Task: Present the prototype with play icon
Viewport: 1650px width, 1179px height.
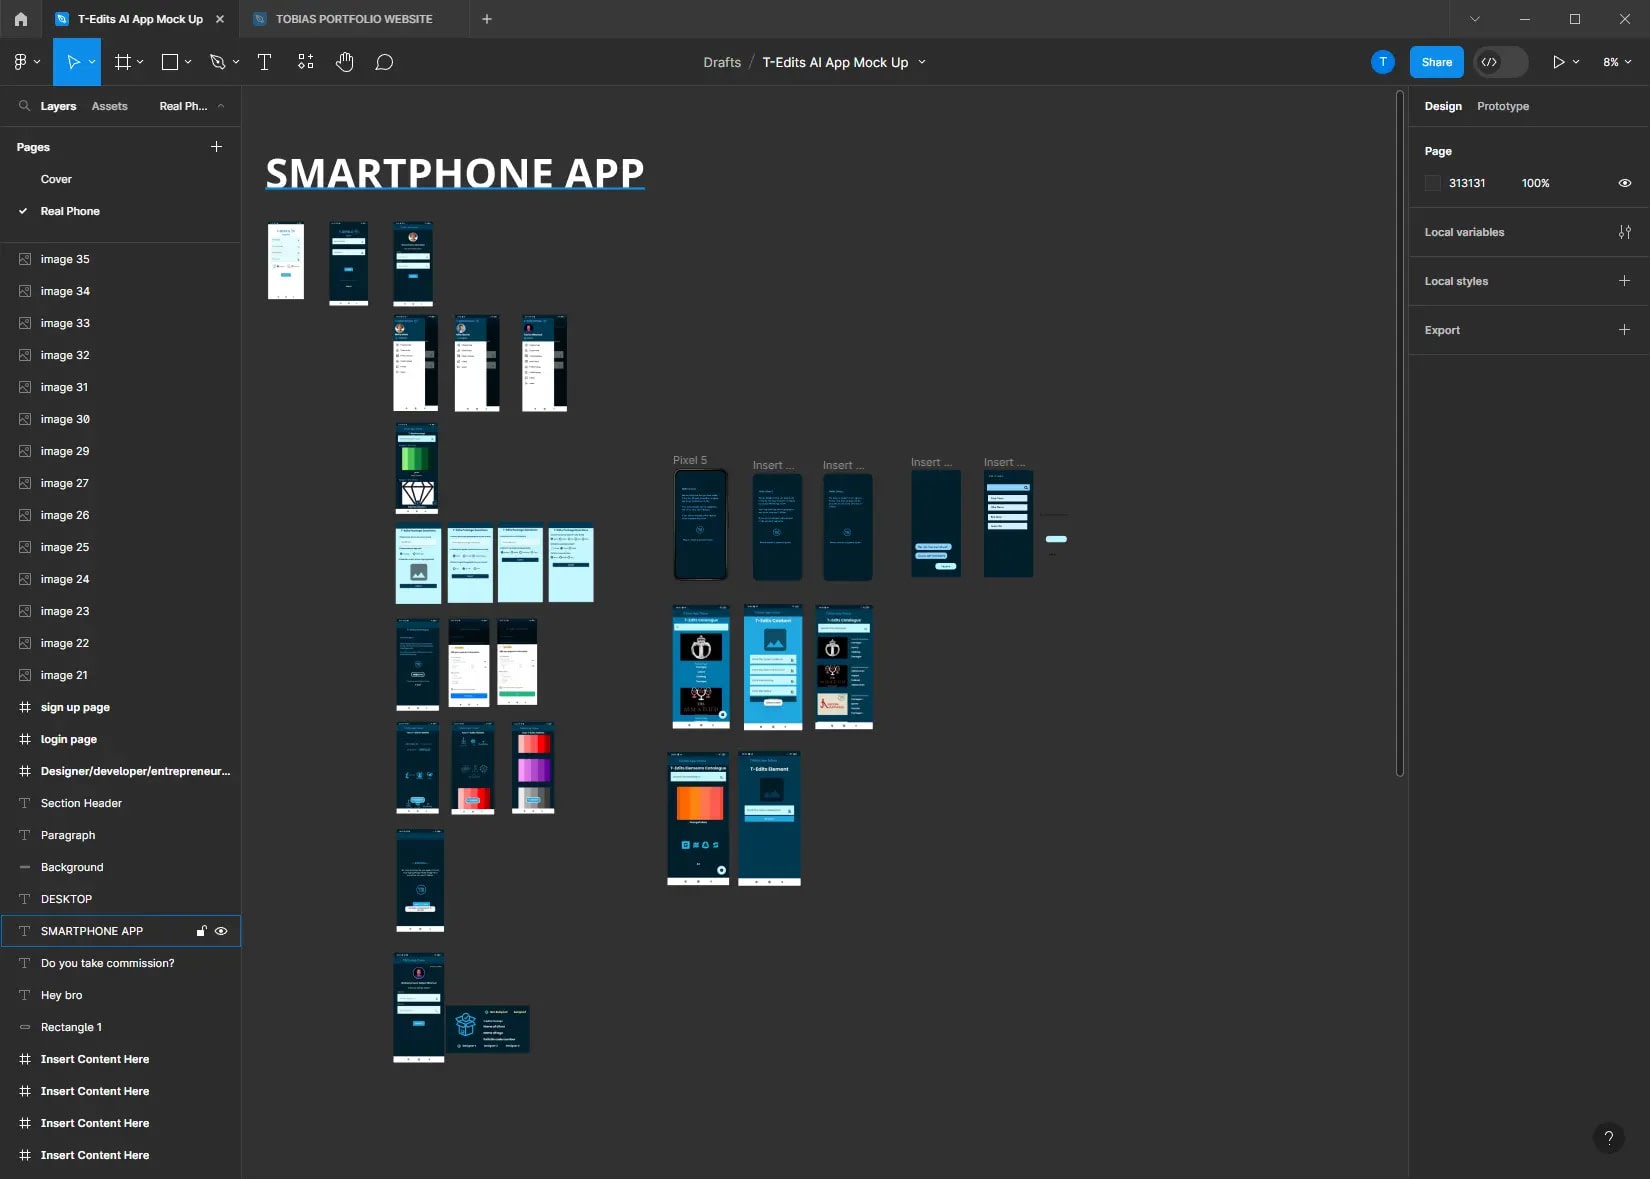Action: pos(1558,62)
